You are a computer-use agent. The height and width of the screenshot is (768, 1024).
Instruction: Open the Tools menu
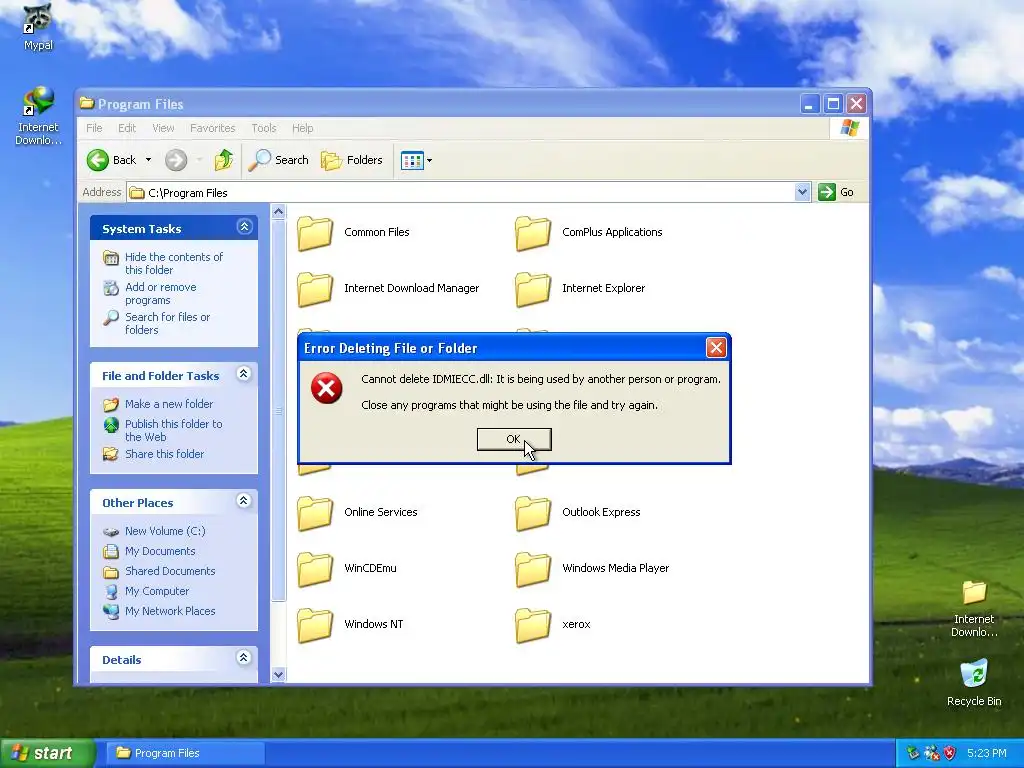264,128
